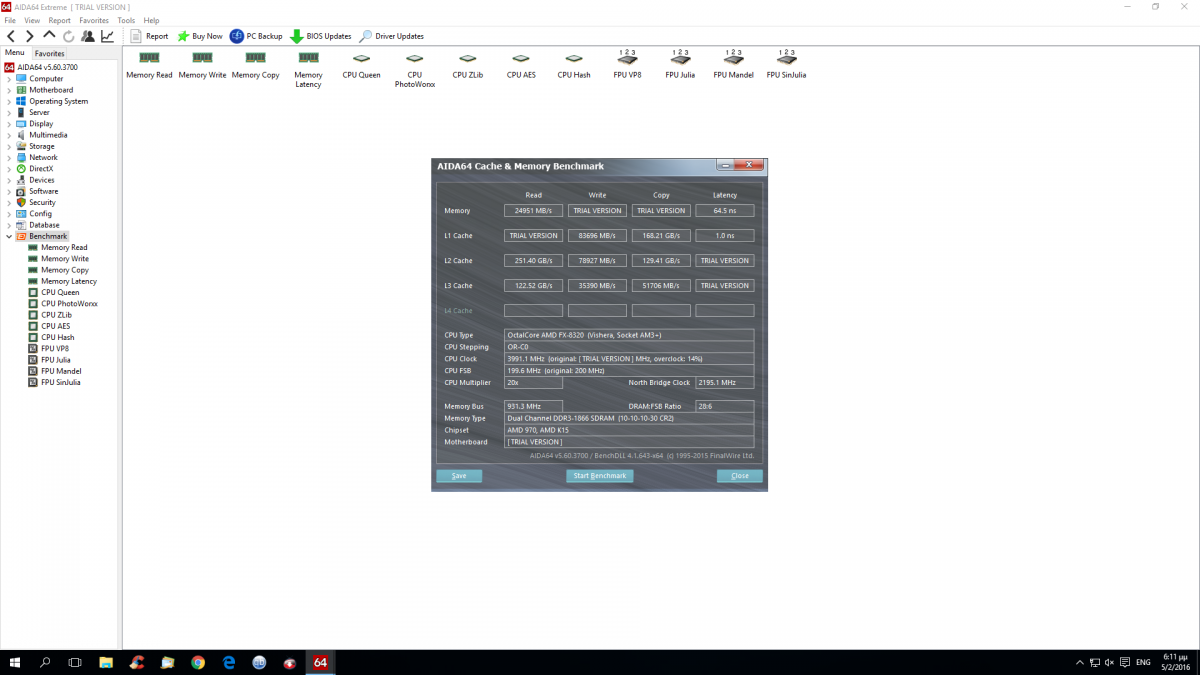Select Memory Latency under Benchmark in the tree

pos(69,281)
